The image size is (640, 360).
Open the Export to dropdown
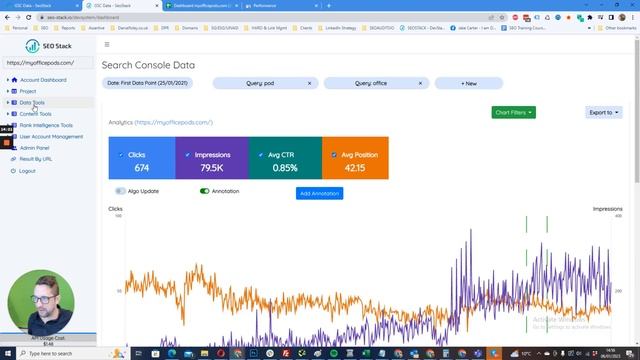click(x=604, y=113)
